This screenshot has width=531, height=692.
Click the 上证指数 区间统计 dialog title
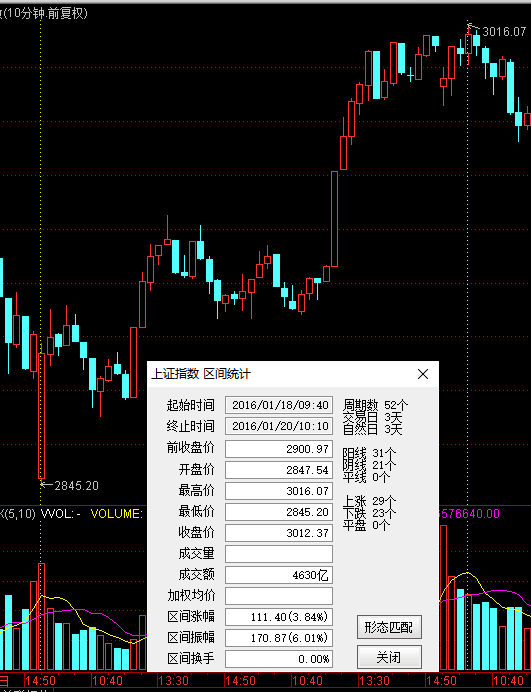pos(201,374)
